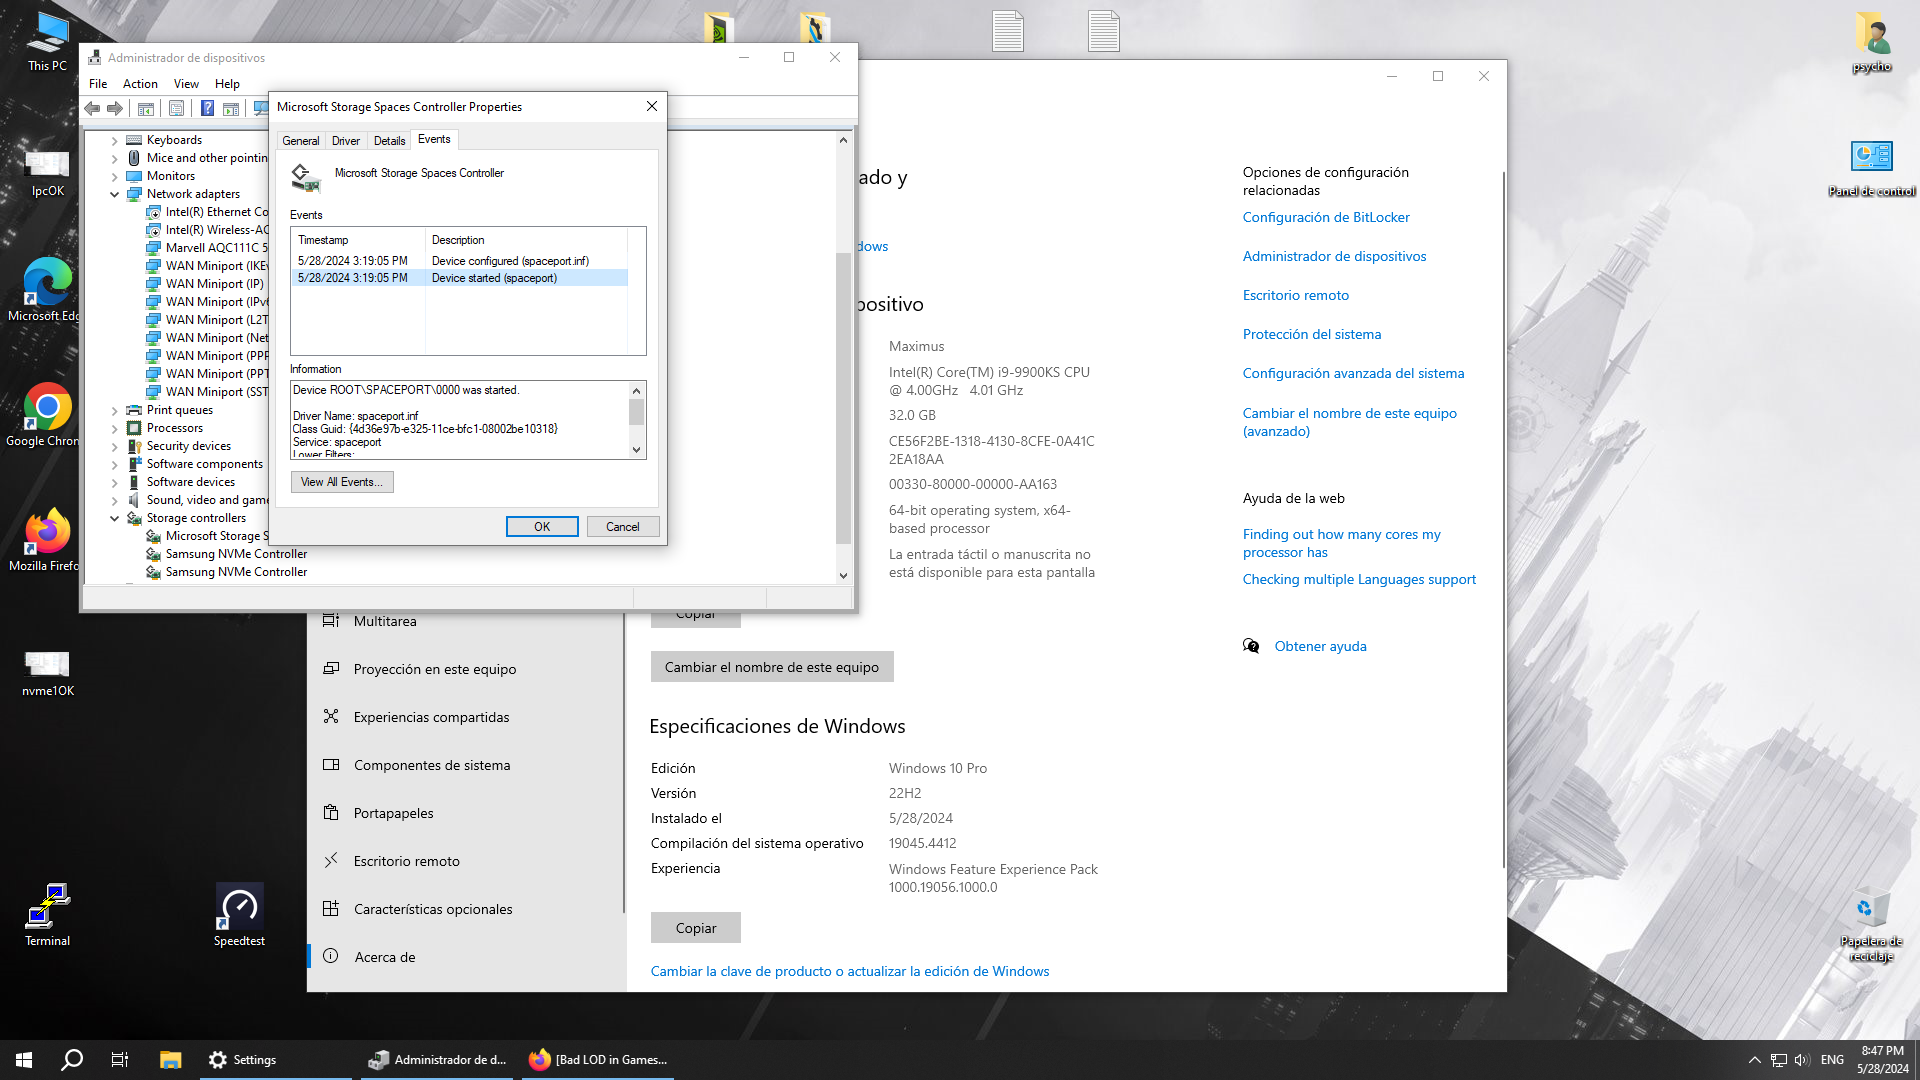Toggle the action pane toolbar icon
This screenshot has height=1080, width=1920.
pos(231,108)
